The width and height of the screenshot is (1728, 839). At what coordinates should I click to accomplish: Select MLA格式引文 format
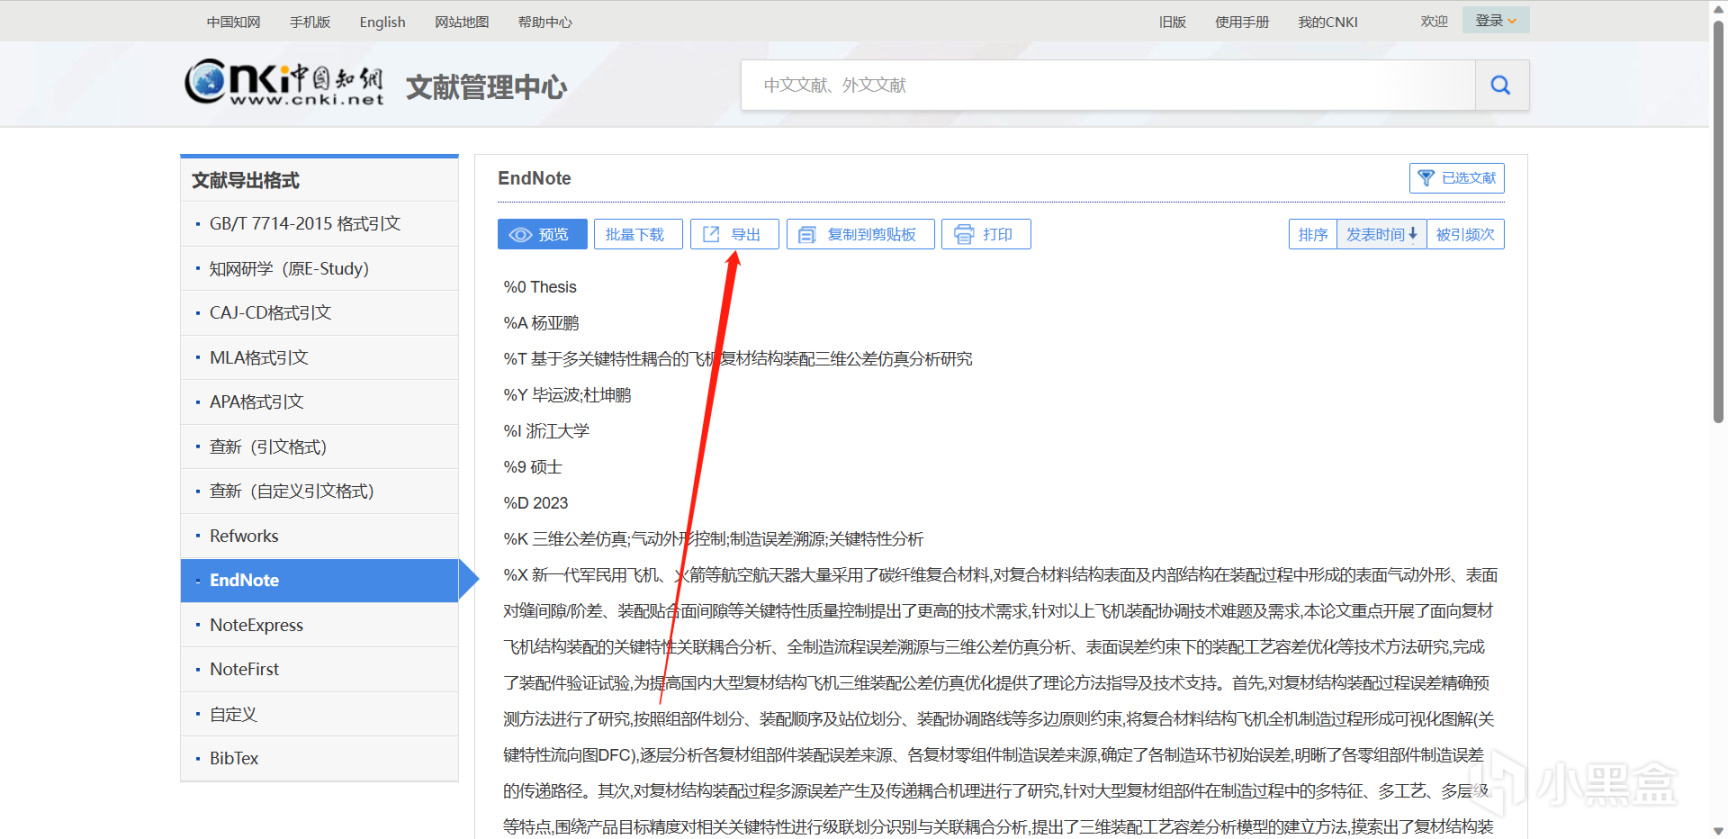pos(320,357)
